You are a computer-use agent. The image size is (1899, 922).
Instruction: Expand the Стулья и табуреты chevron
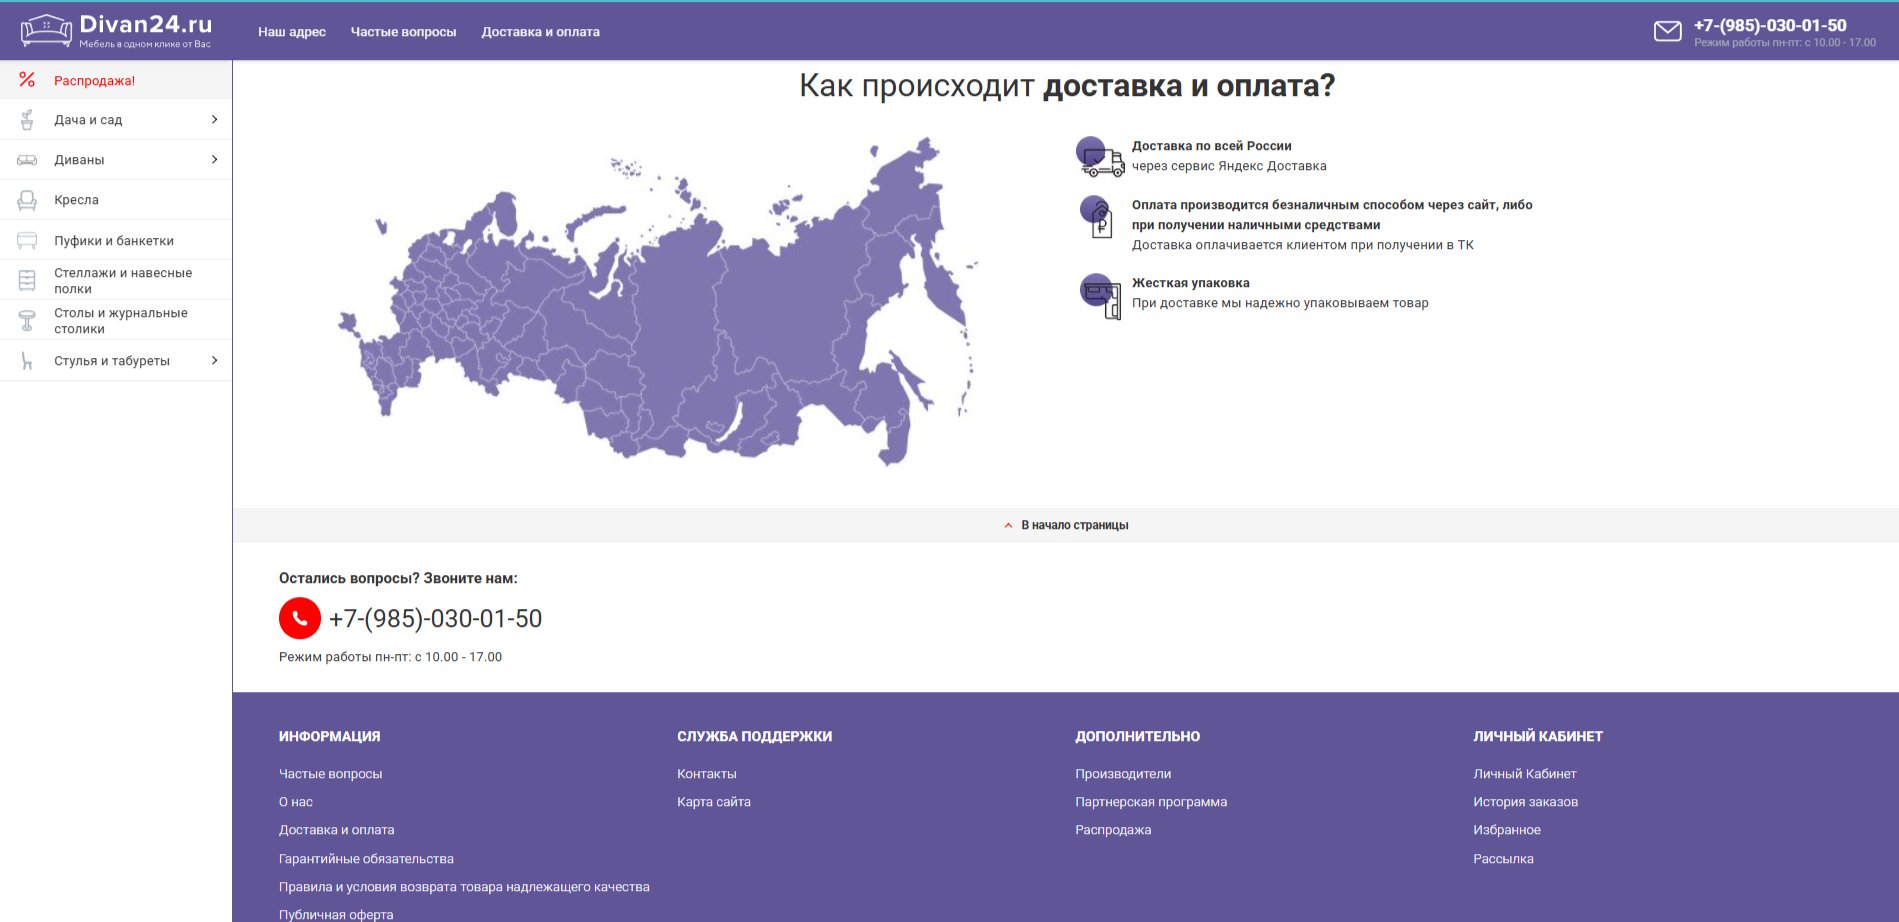click(214, 360)
